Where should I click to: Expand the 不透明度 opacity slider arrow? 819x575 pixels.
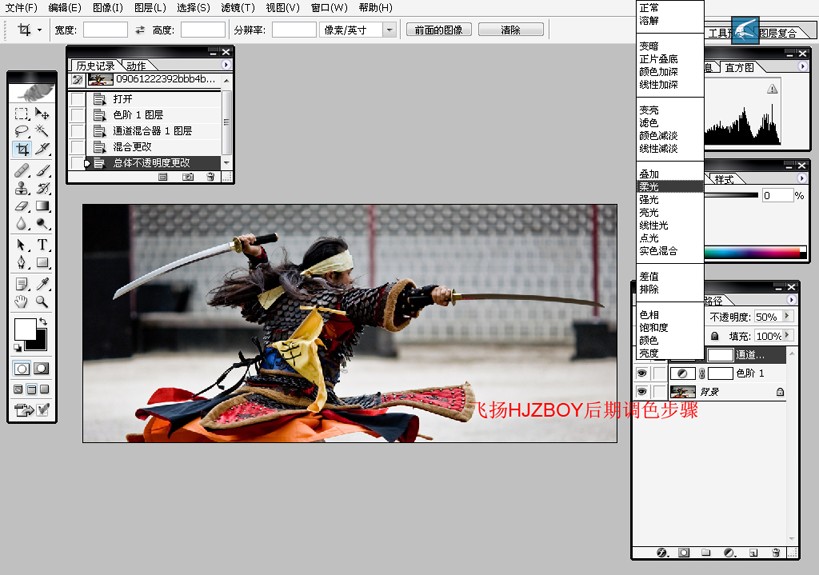tap(788, 316)
